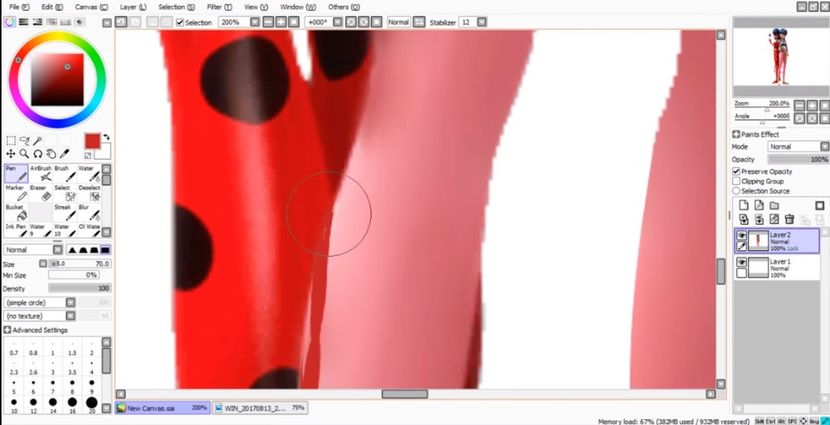Viewport: 830px width, 425px height.
Task: Toggle transparent color swatch
Action: [88, 155]
